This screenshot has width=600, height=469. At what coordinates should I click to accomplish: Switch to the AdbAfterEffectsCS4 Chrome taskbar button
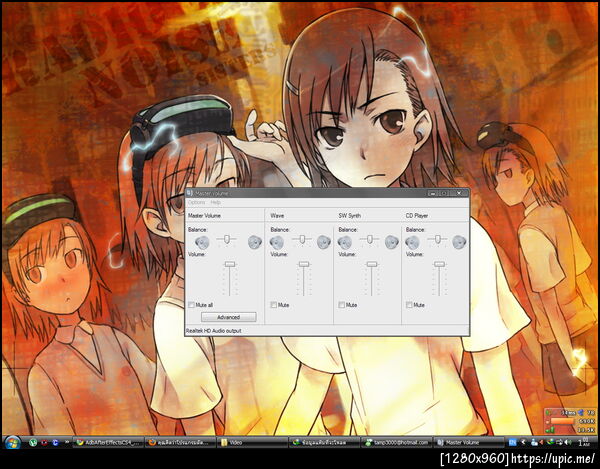point(108,443)
